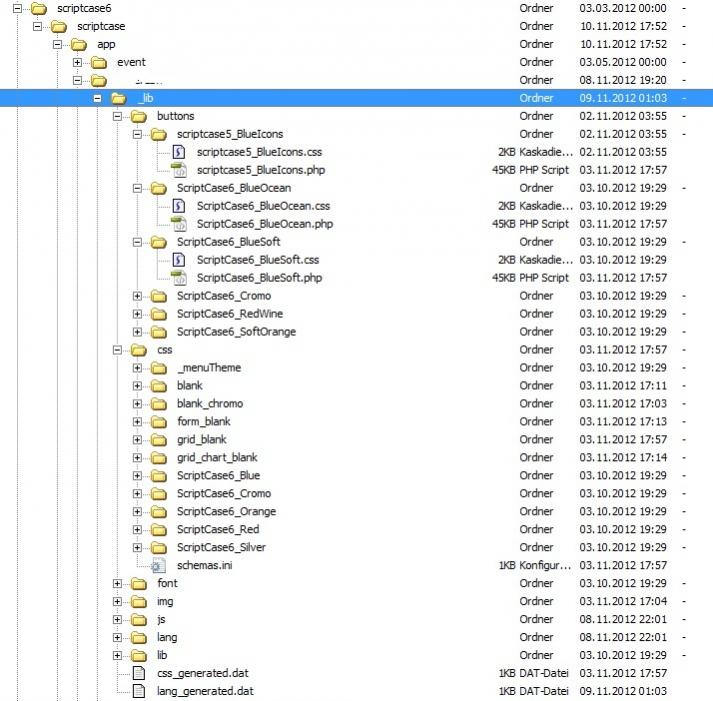Image resolution: width=713 pixels, height=701 pixels.
Task: Expand the font folder node
Action: (x=117, y=583)
